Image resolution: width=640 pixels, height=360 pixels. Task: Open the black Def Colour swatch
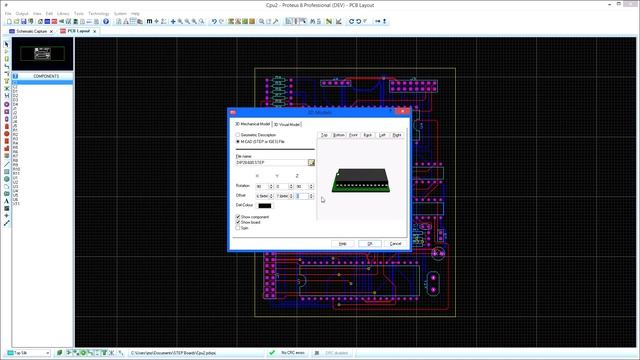click(264, 205)
